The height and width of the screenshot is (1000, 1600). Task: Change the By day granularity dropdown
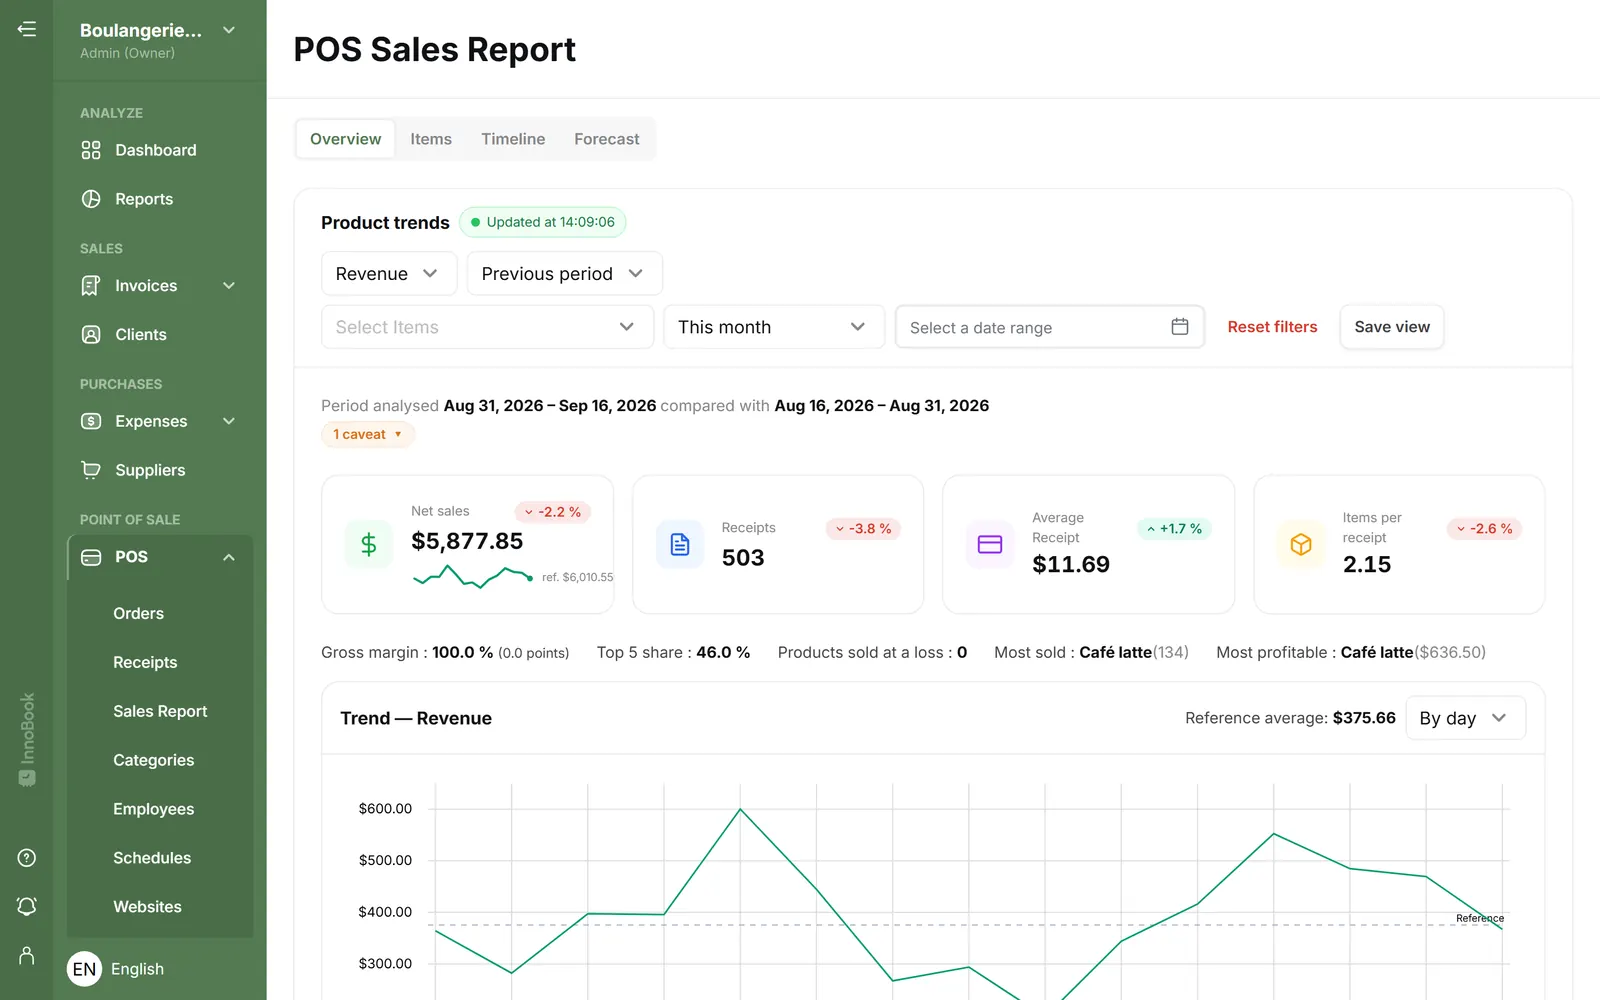(1465, 718)
